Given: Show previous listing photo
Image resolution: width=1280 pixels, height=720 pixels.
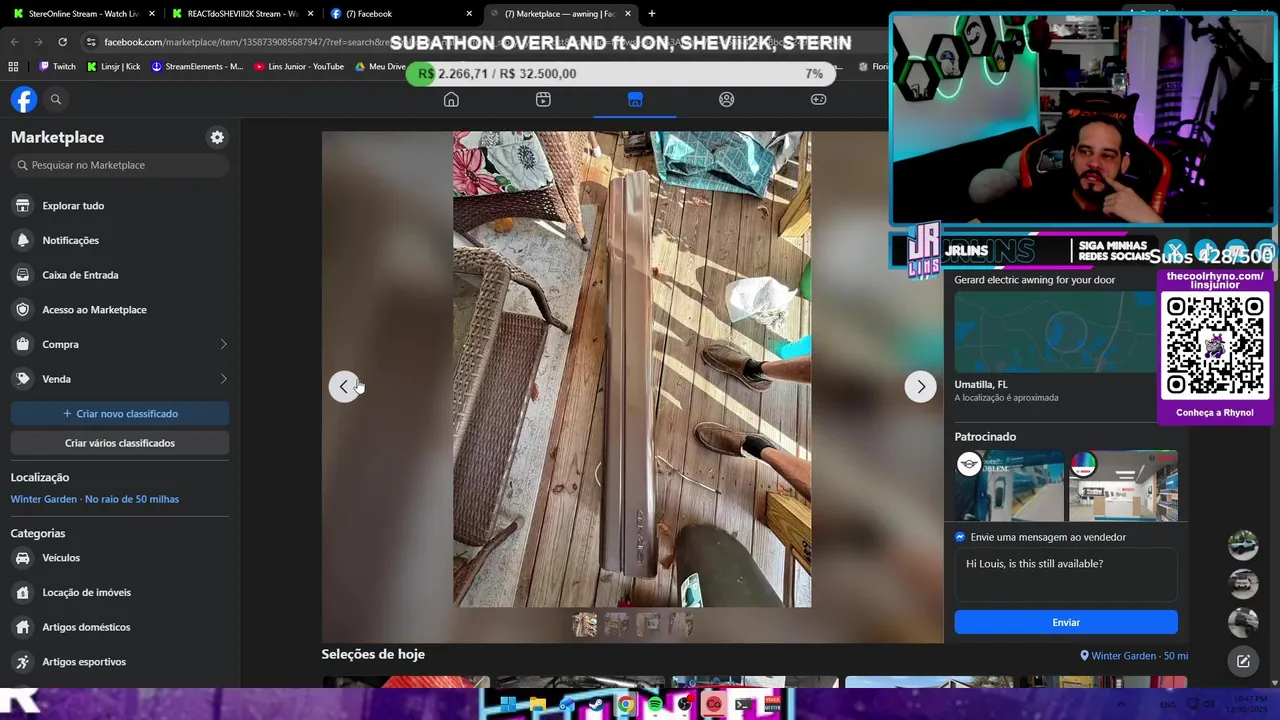Looking at the screenshot, I should pos(344,386).
